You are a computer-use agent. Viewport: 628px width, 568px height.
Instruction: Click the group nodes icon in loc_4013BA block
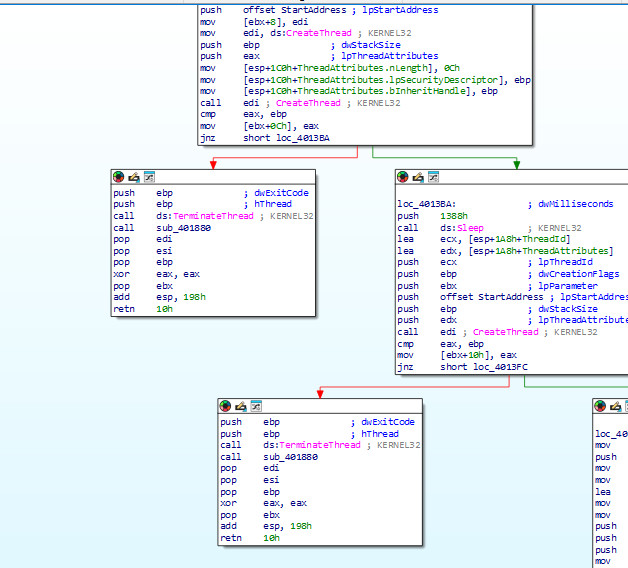tap(433, 177)
